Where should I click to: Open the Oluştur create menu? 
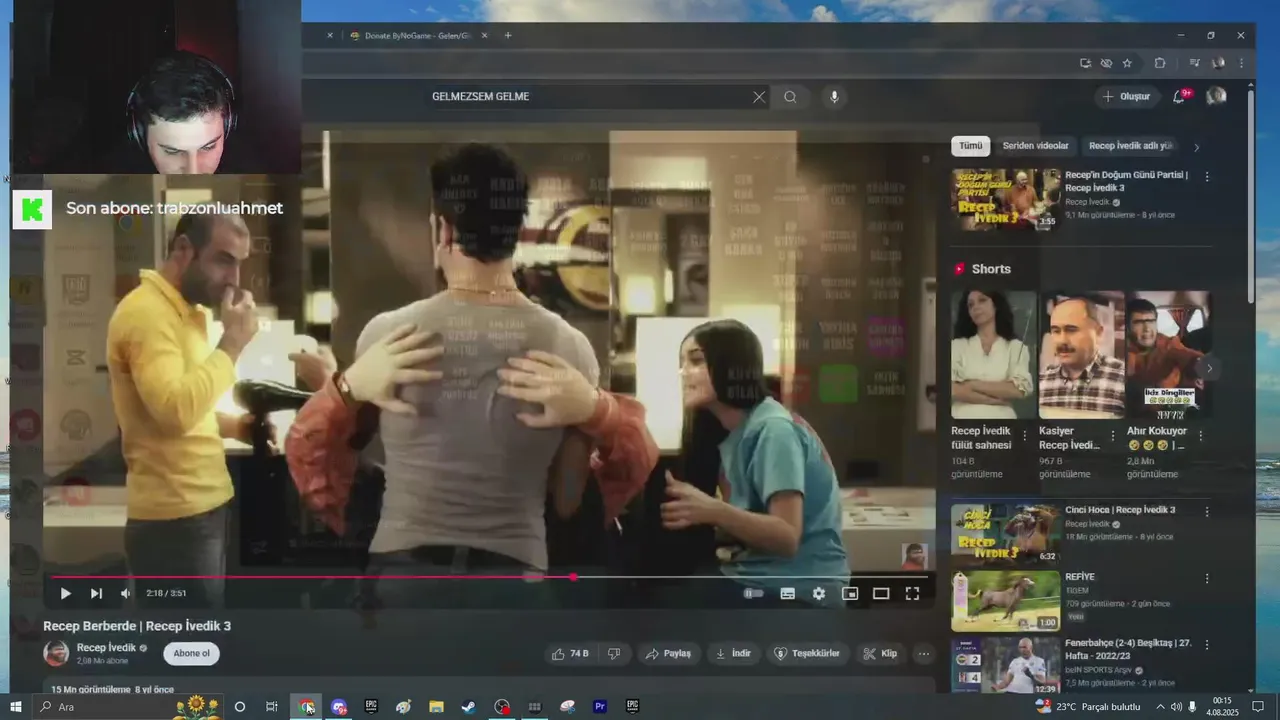pos(1127,96)
